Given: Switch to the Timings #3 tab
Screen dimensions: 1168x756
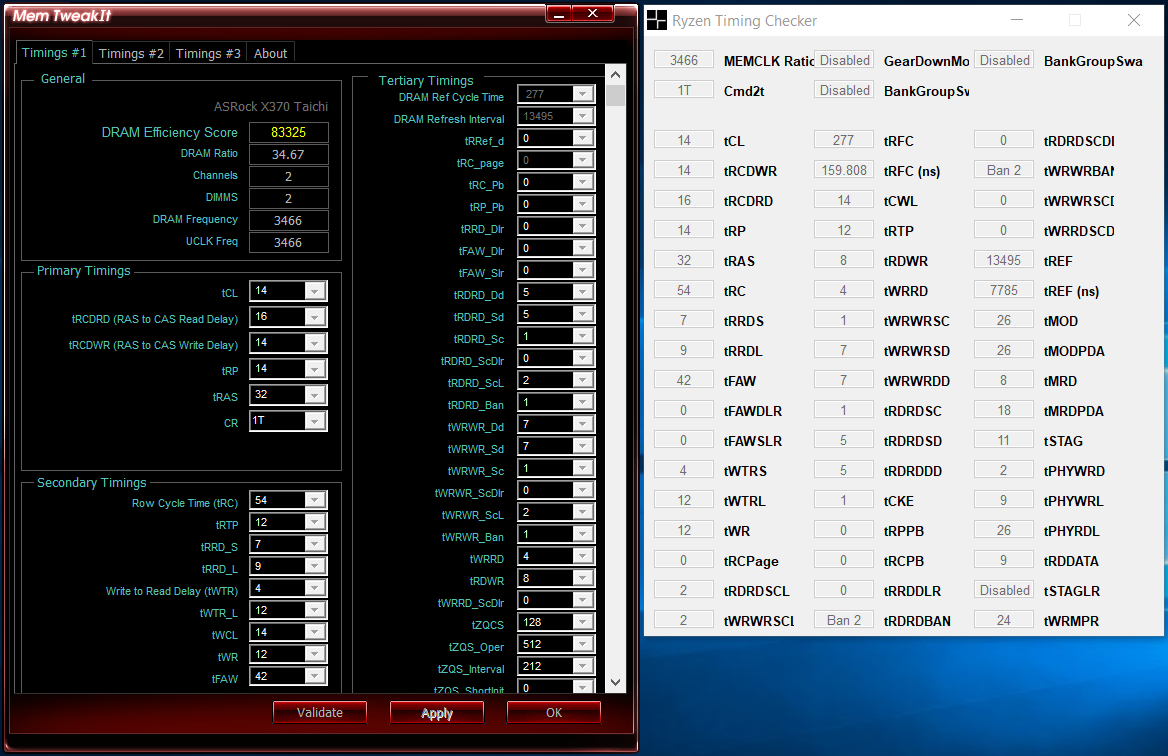Looking at the screenshot, I should click(x=208, y=54).
